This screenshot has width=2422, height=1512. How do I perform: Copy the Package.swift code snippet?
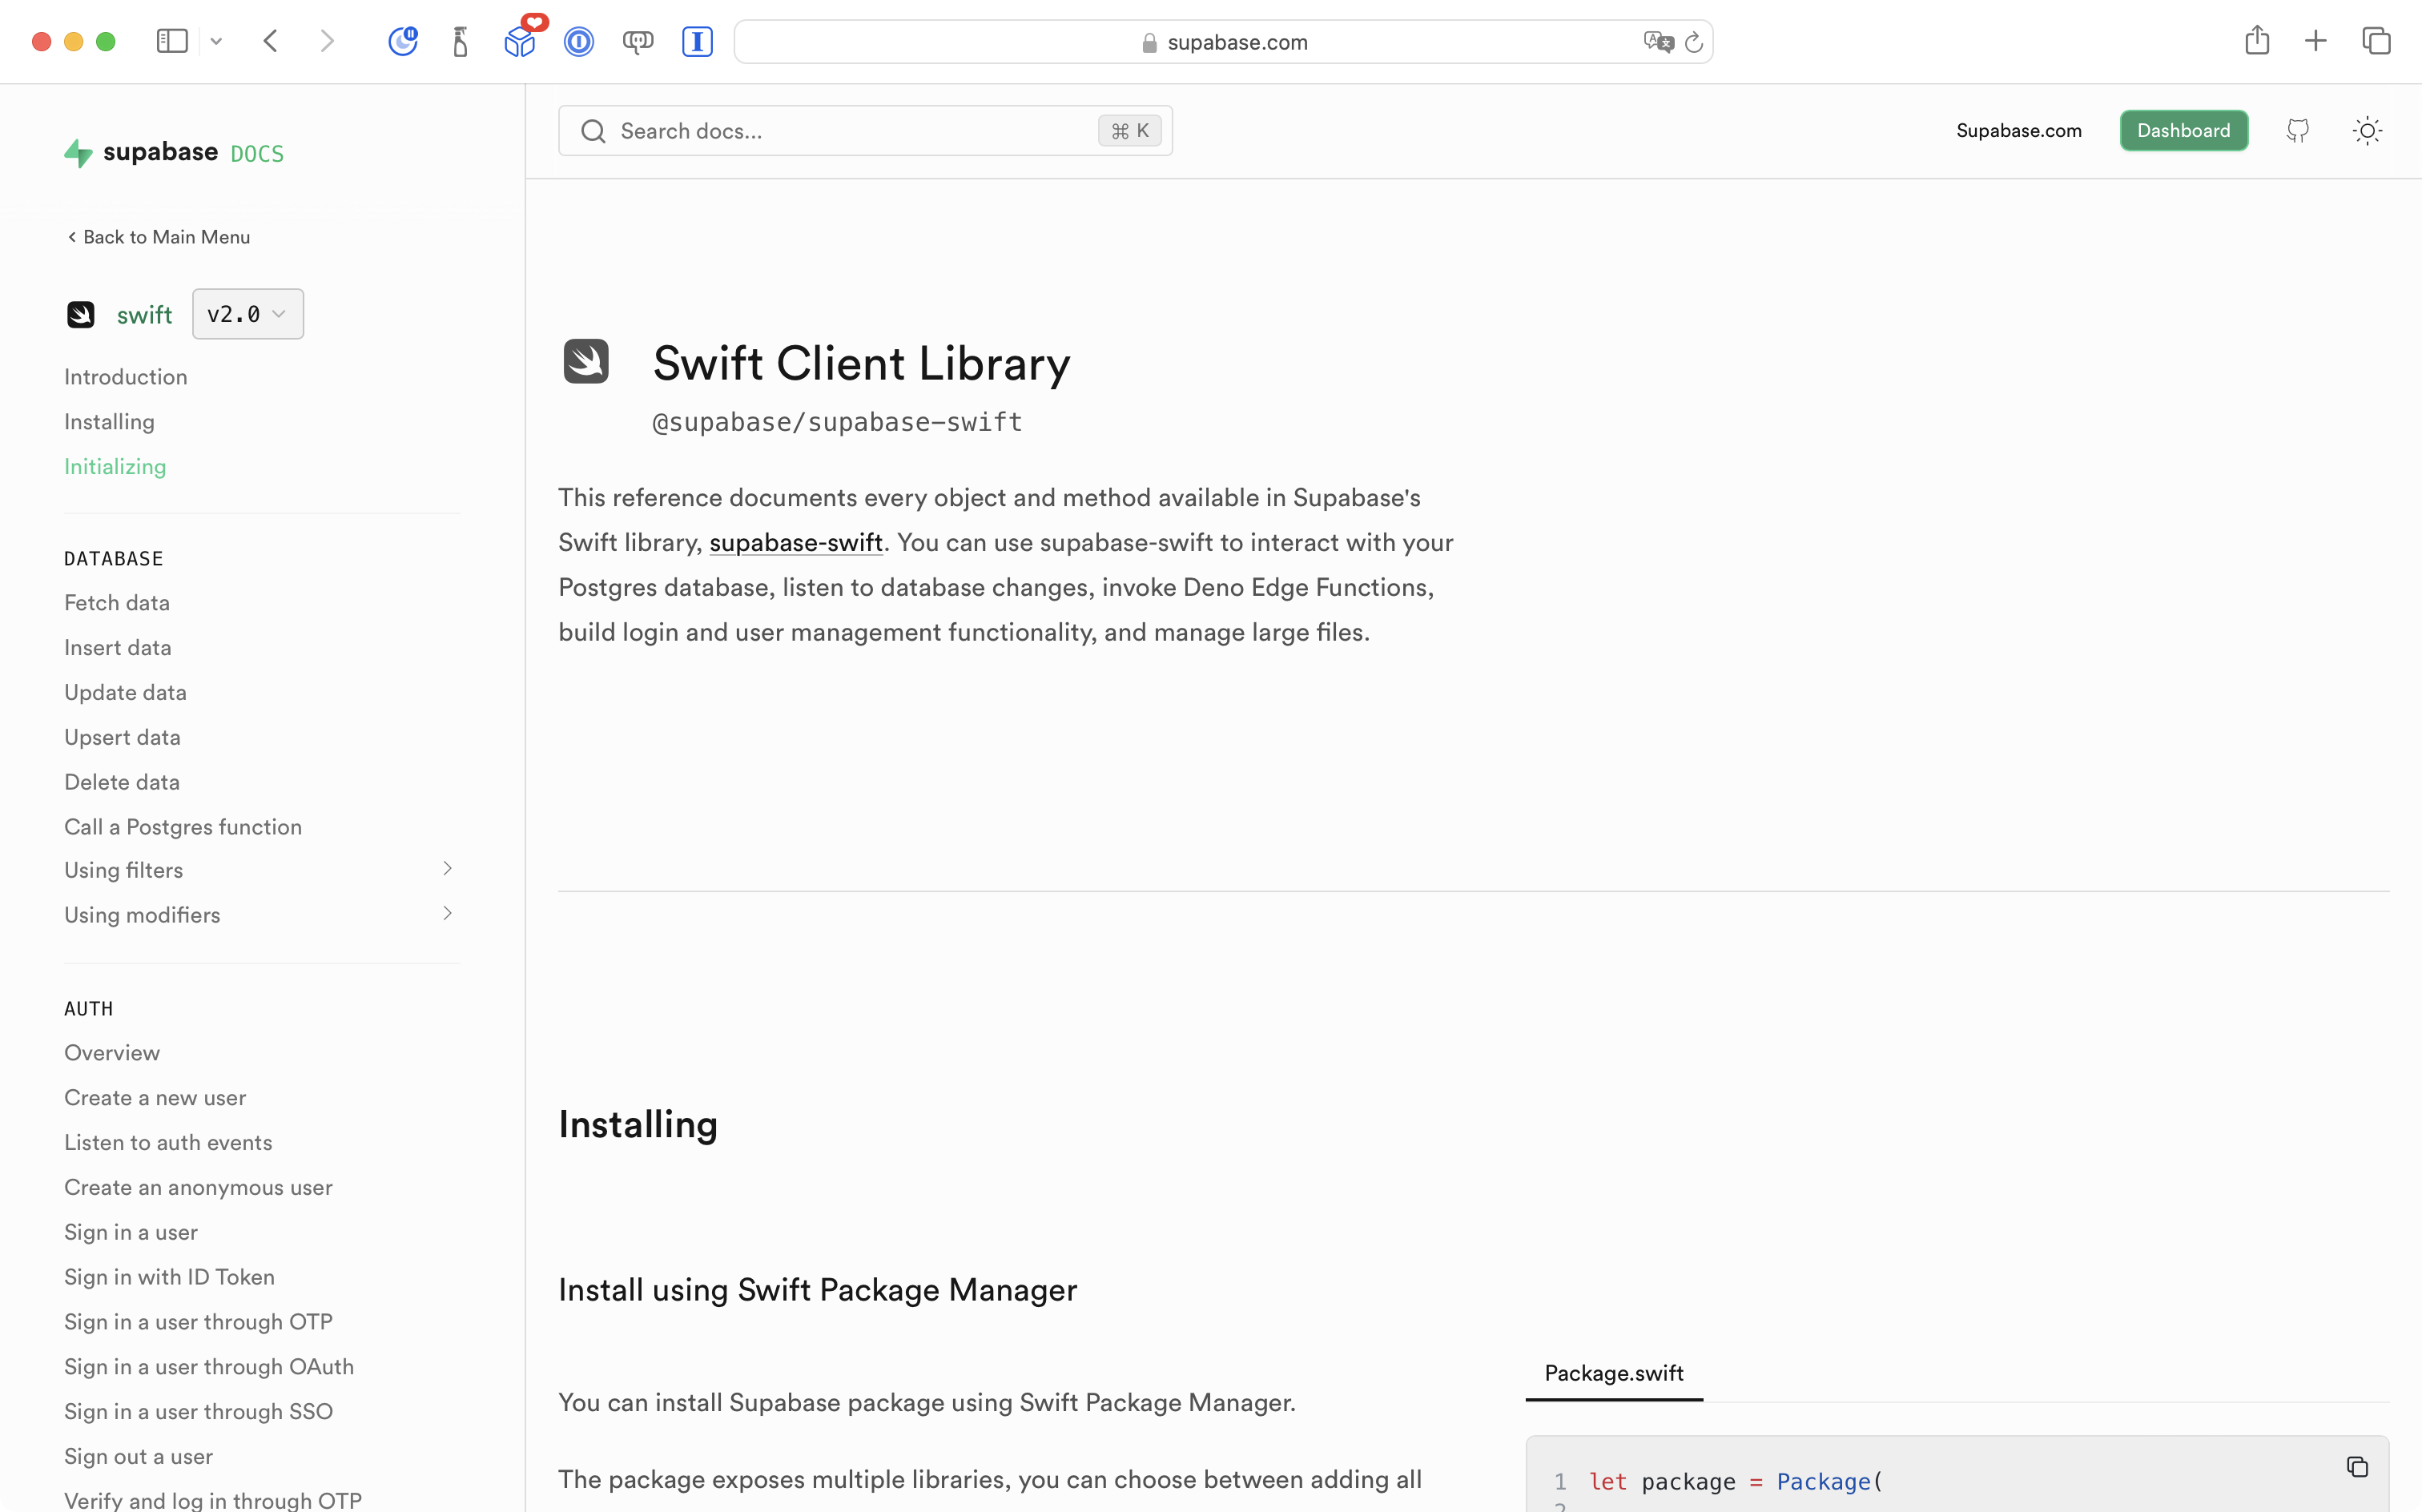2357,1466
